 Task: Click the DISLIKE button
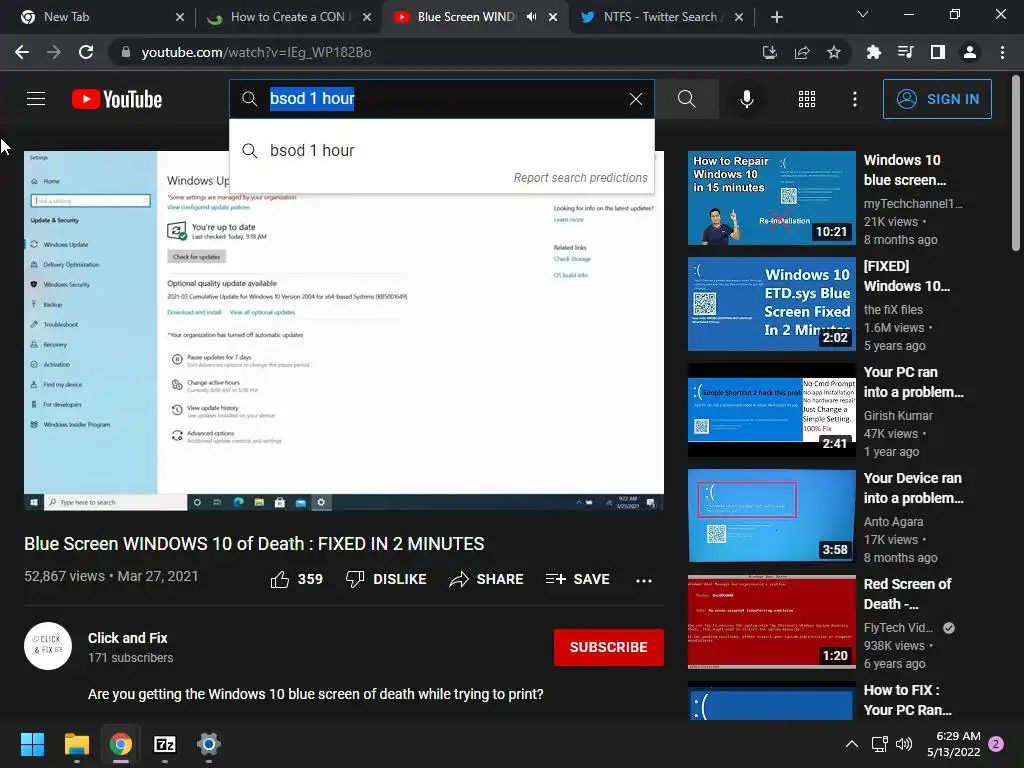click(386, 579)
